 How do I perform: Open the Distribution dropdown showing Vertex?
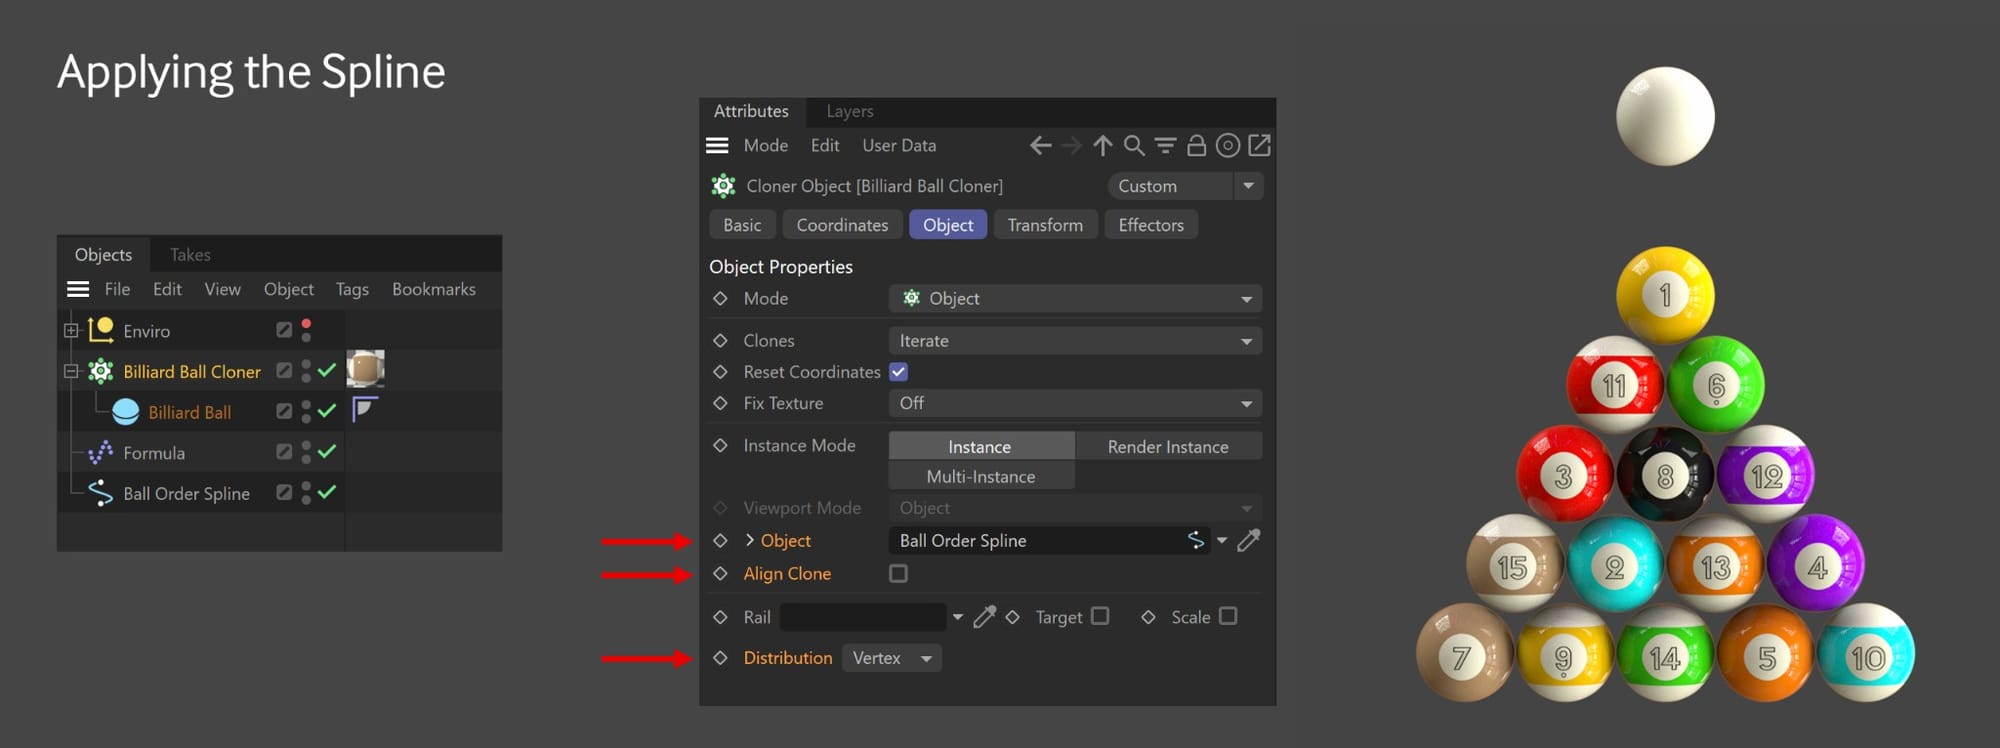point(892,658)
